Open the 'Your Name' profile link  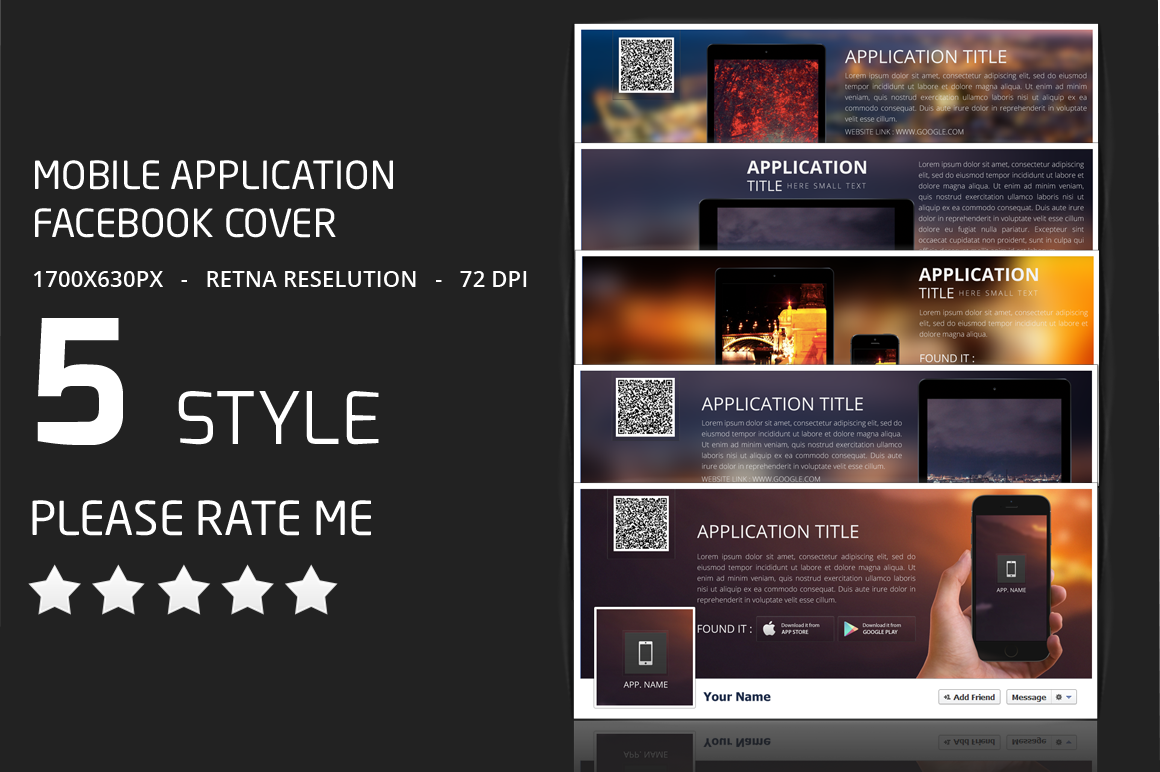[737, 697]
